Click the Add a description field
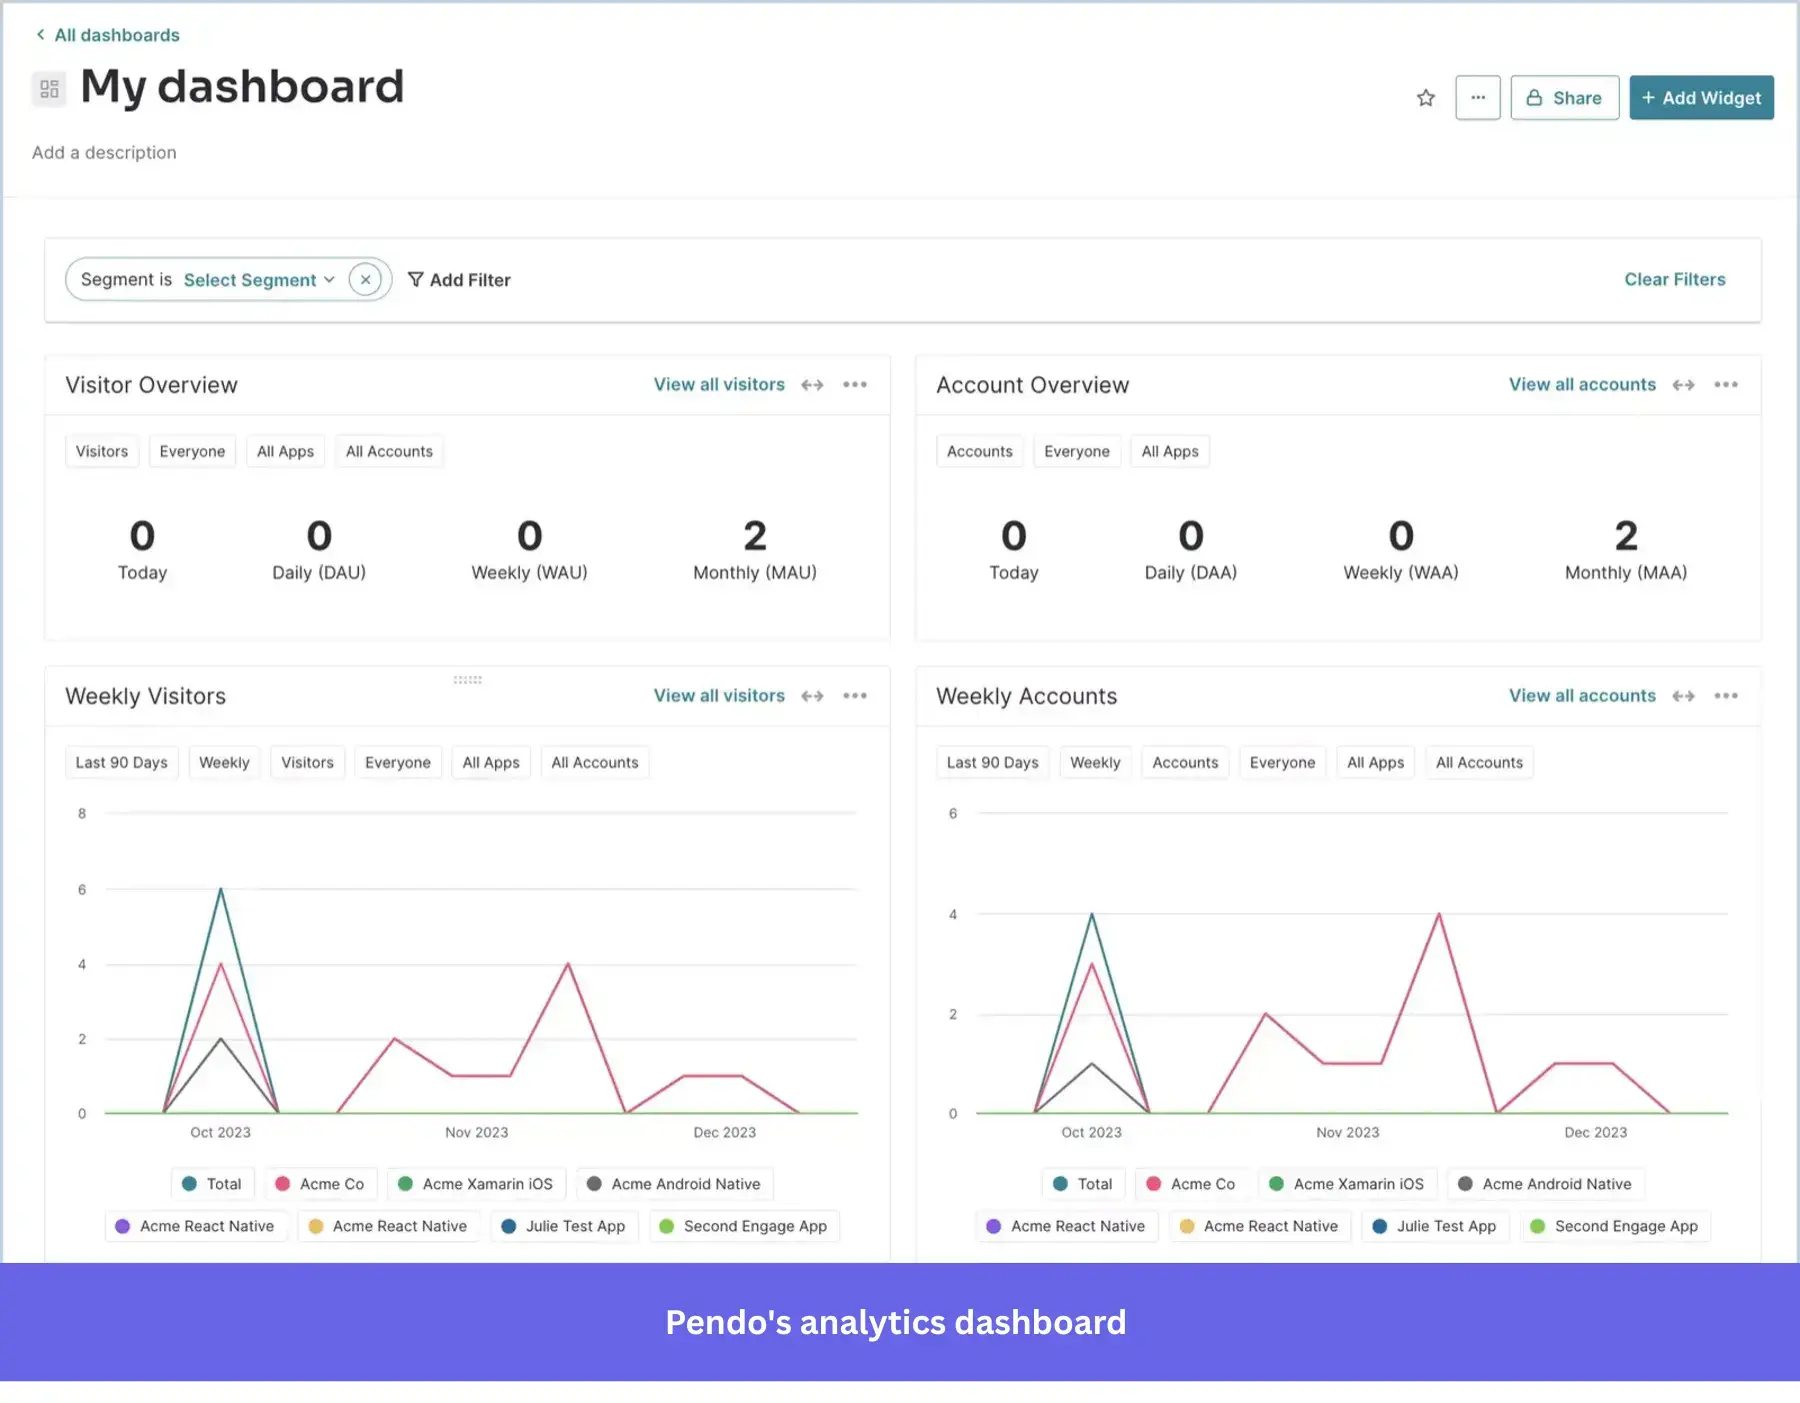 104,152
